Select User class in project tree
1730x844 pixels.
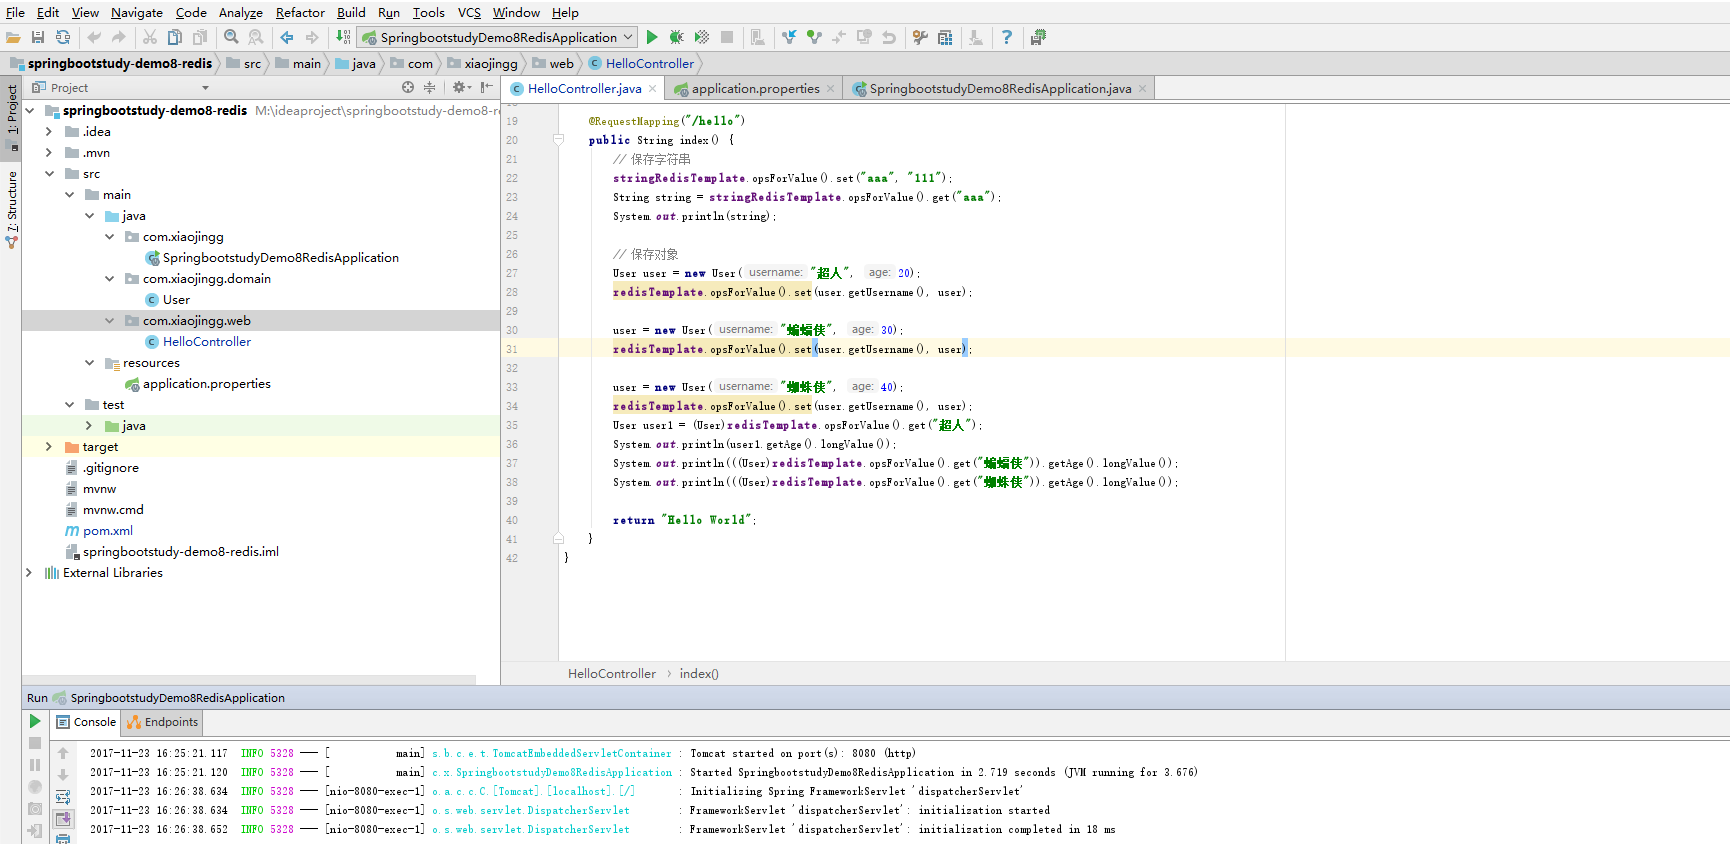[x=176, y=299]
